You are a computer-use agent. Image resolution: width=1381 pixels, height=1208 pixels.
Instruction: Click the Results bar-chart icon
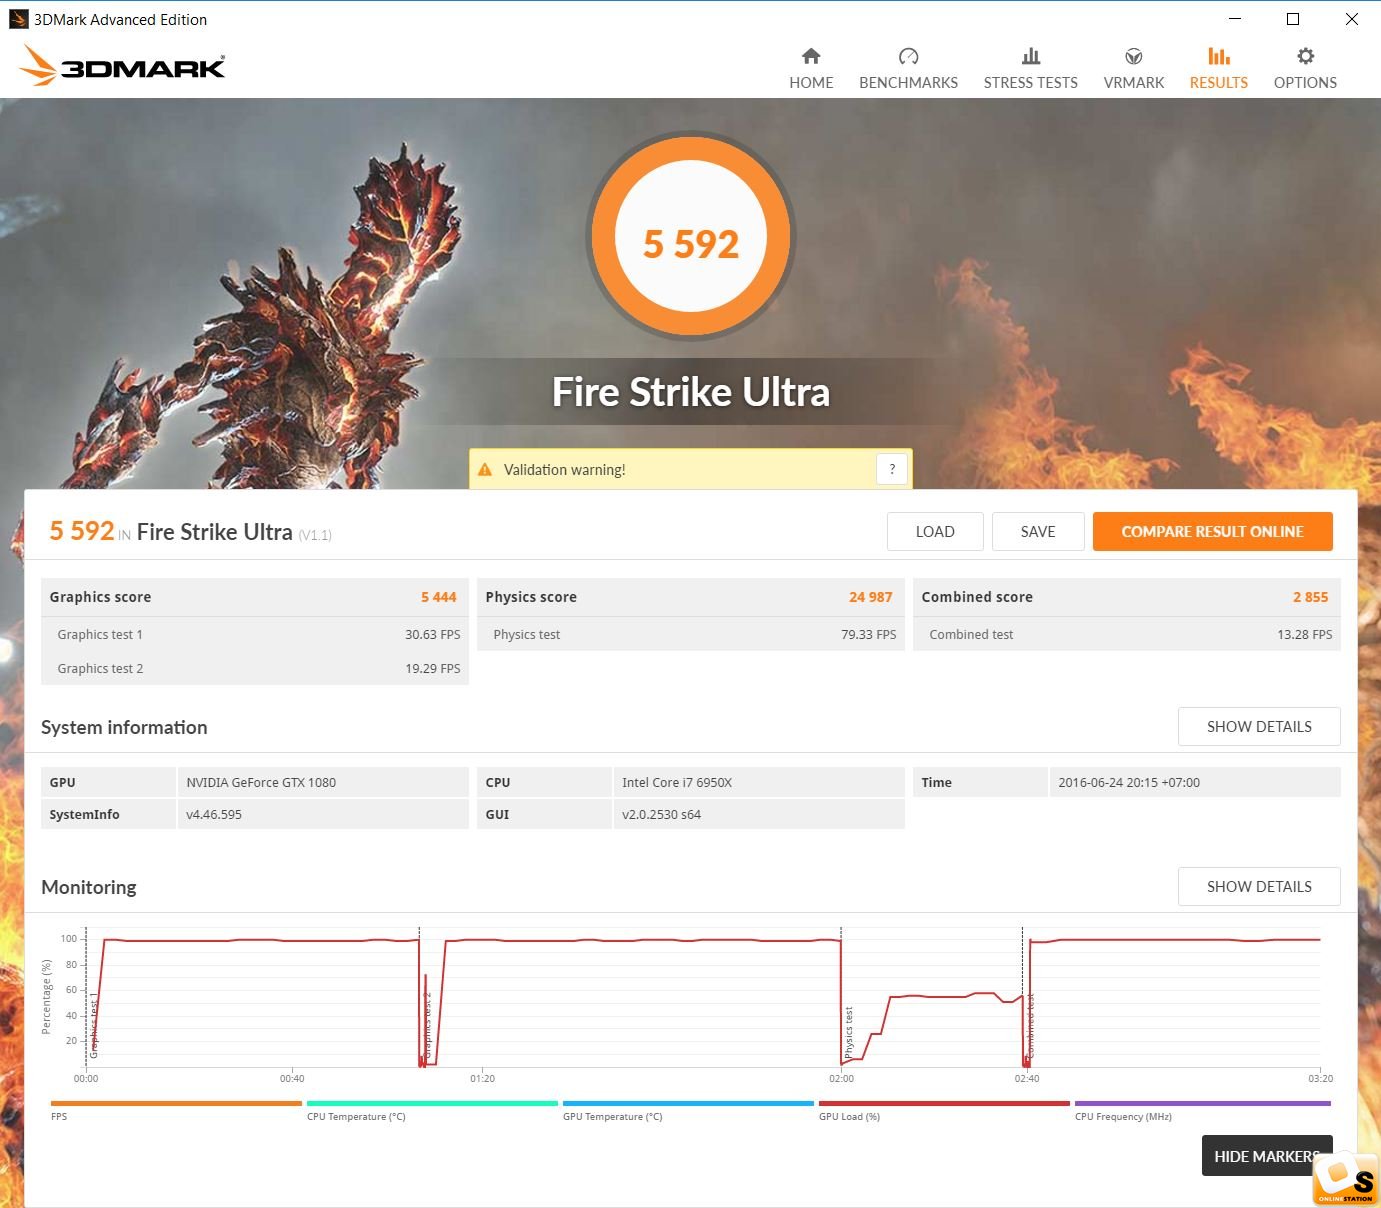[1219, 56]
